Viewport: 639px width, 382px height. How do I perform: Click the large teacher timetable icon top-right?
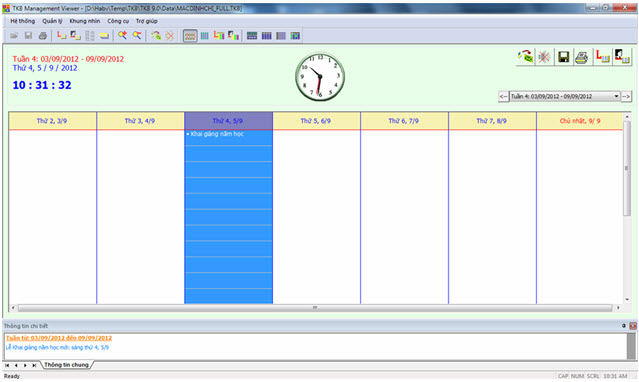point(622,57)
